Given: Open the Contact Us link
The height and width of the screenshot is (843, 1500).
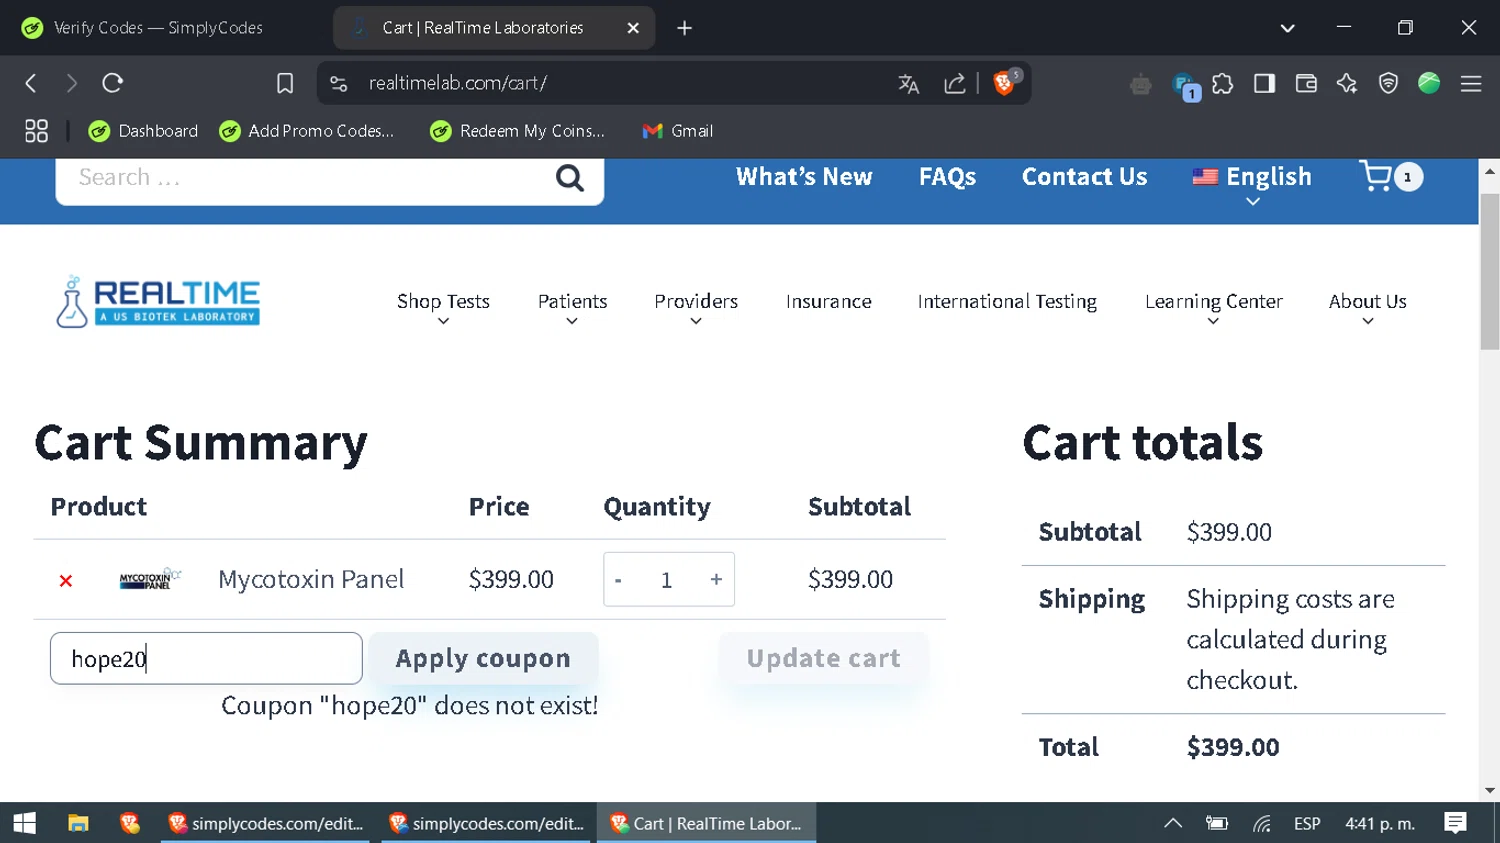Looking at the screenshot, I should click(1084, 177).
